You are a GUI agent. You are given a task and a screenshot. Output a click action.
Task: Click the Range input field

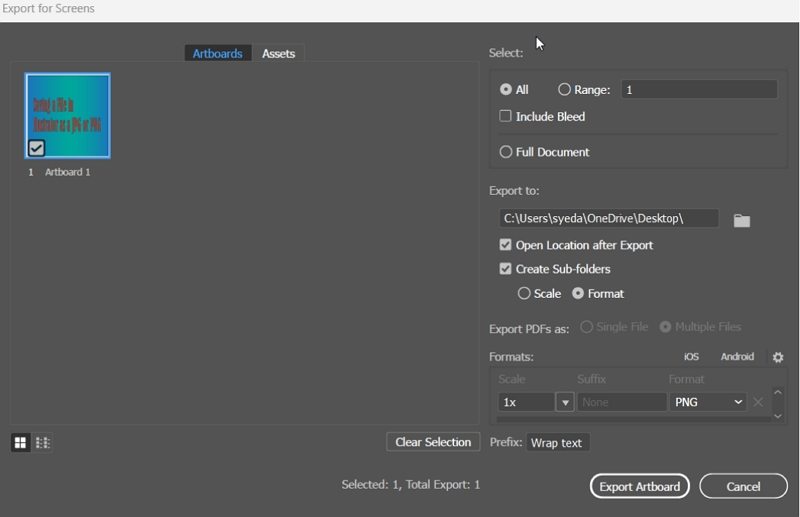tap(699, 89)
